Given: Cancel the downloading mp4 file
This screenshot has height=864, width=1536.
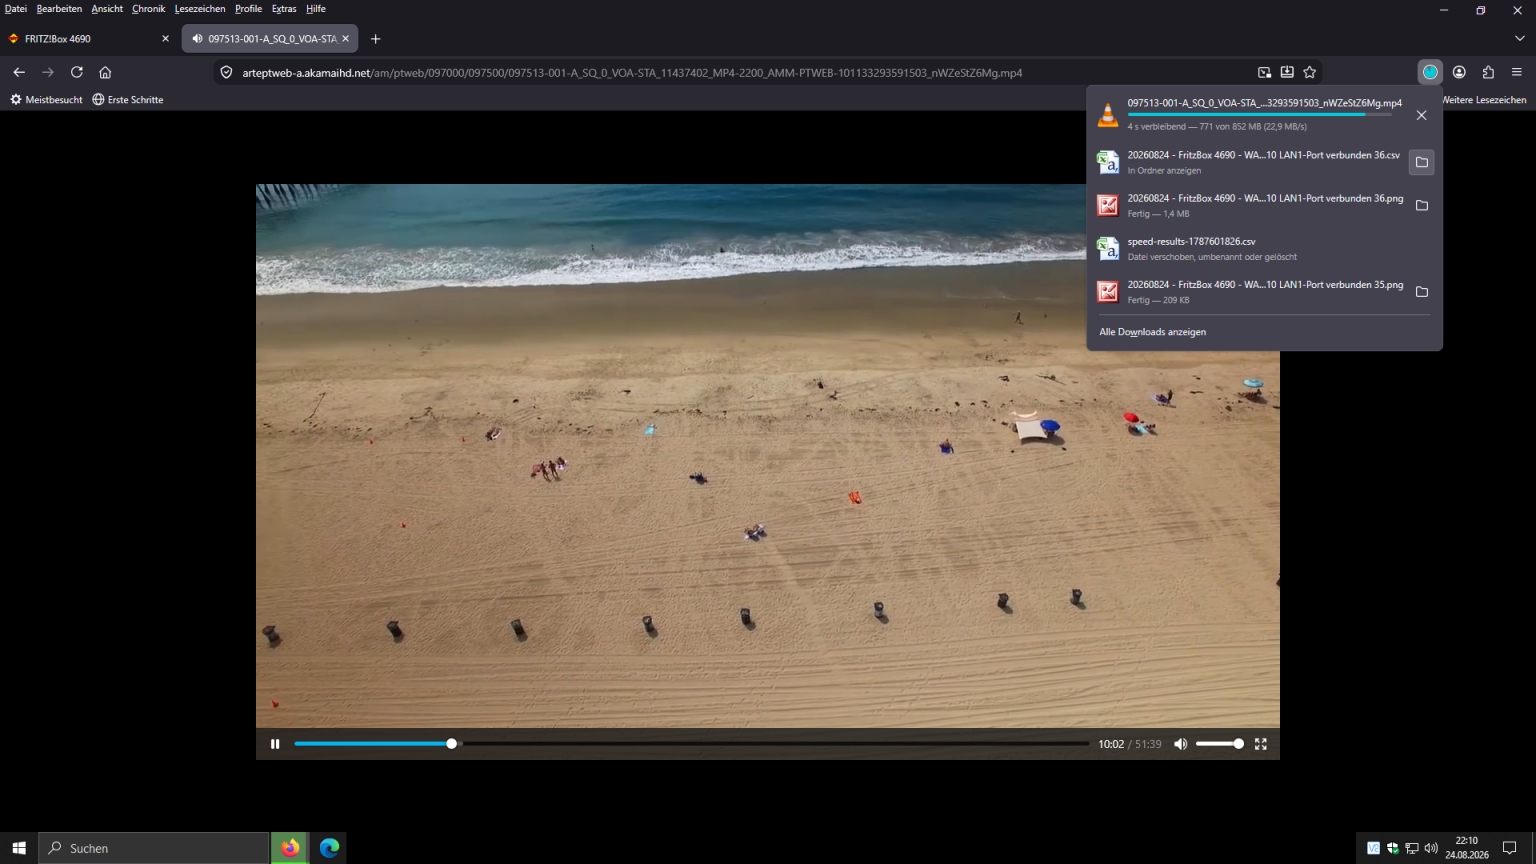Looking at the screenshot, I should pyautogui.click(x=1421, y=115).
